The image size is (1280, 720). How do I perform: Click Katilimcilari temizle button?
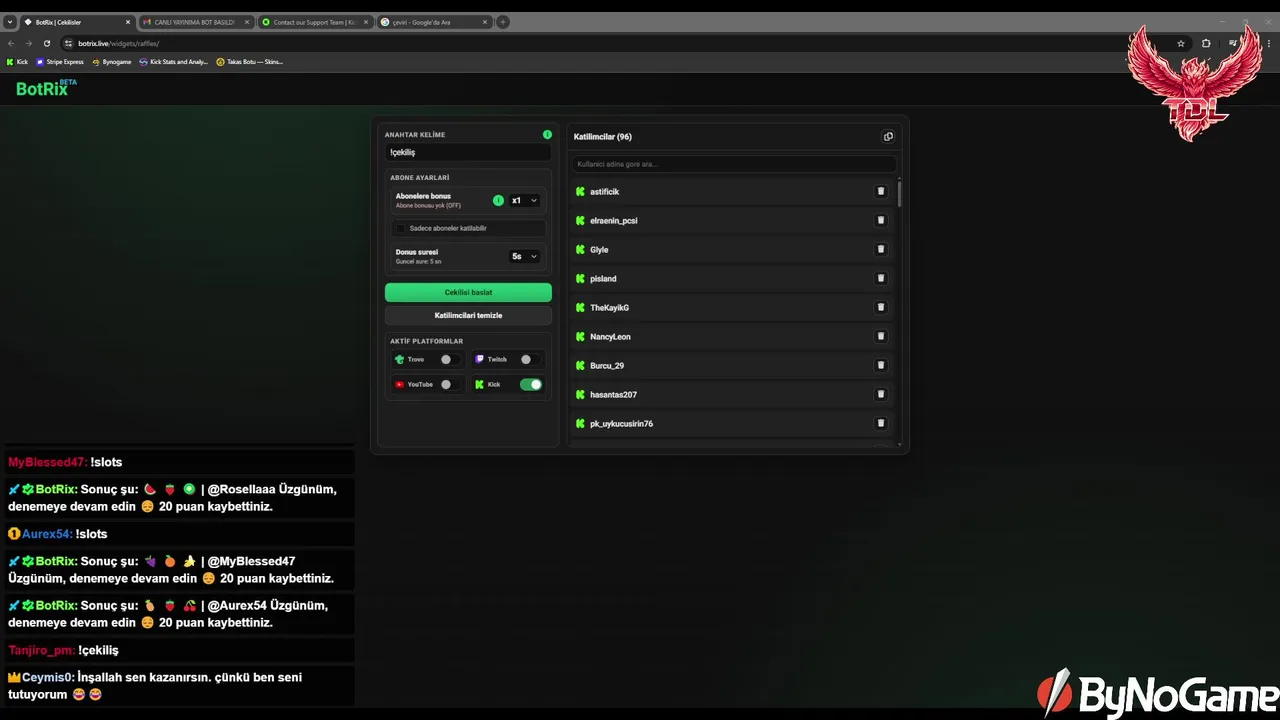[468, 315]
